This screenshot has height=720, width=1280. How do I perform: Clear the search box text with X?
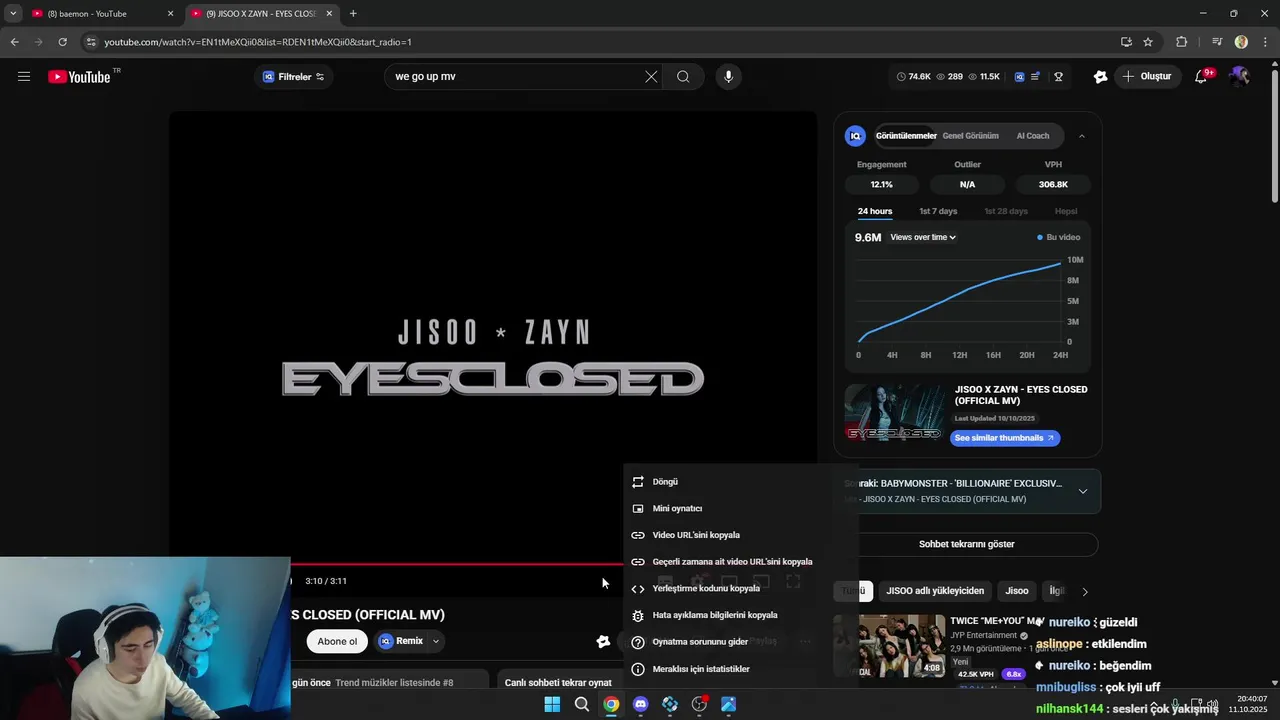click(x=651, y=76)
